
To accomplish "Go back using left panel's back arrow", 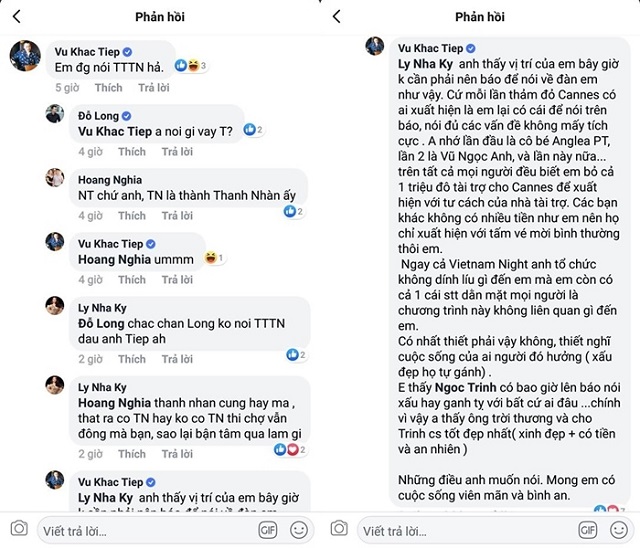I will (15, 17).
